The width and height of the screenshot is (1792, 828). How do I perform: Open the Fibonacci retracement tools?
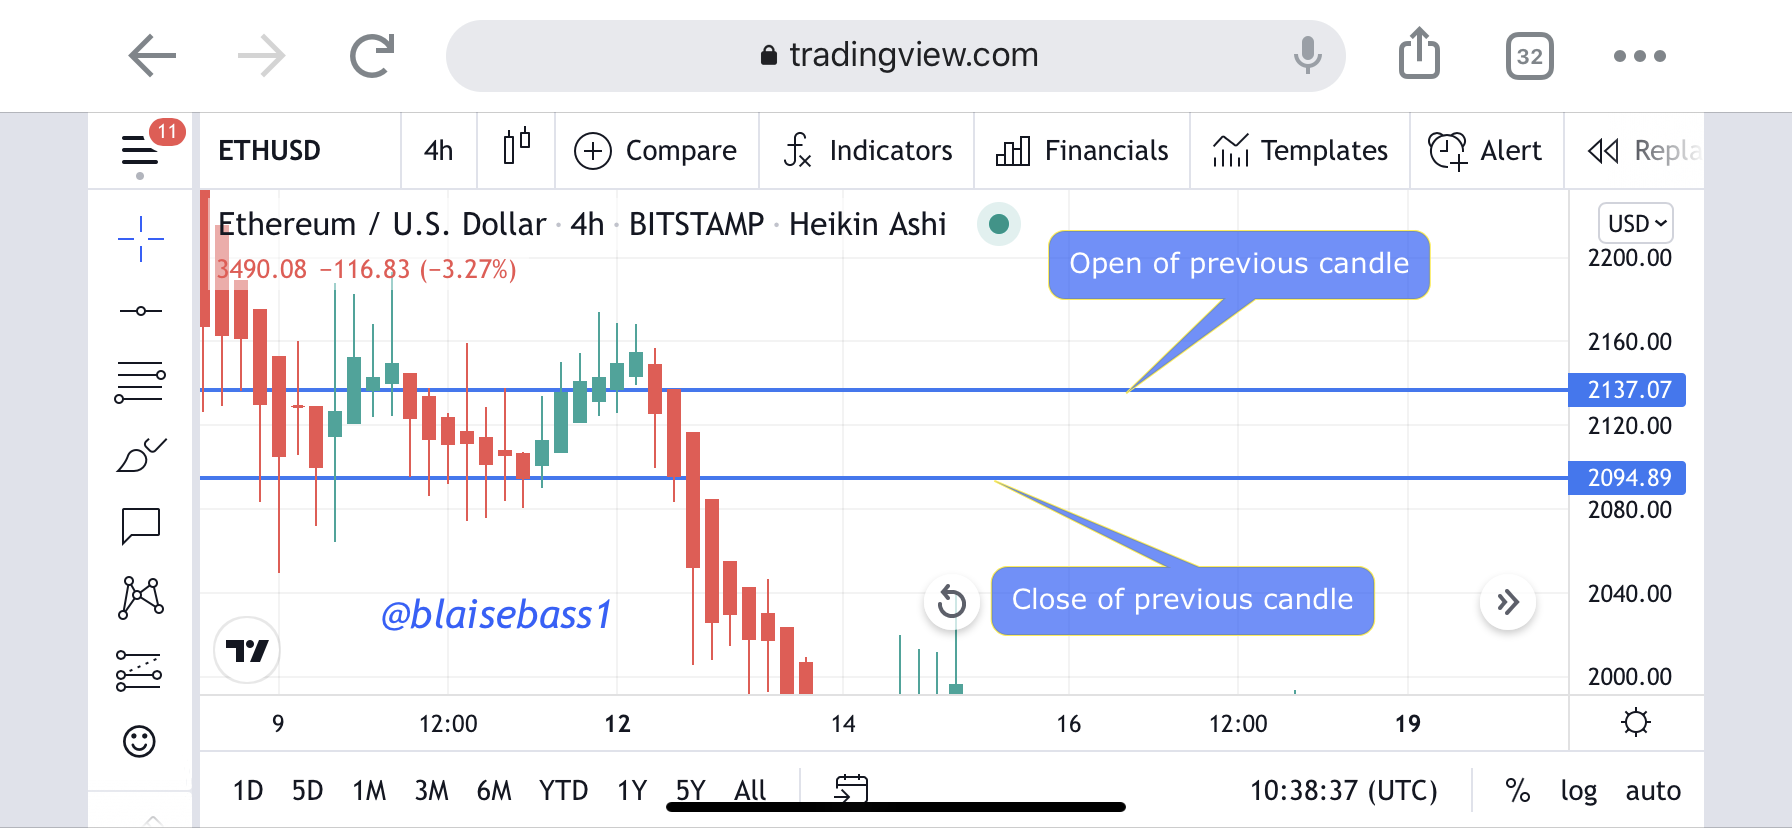point(140,382)
